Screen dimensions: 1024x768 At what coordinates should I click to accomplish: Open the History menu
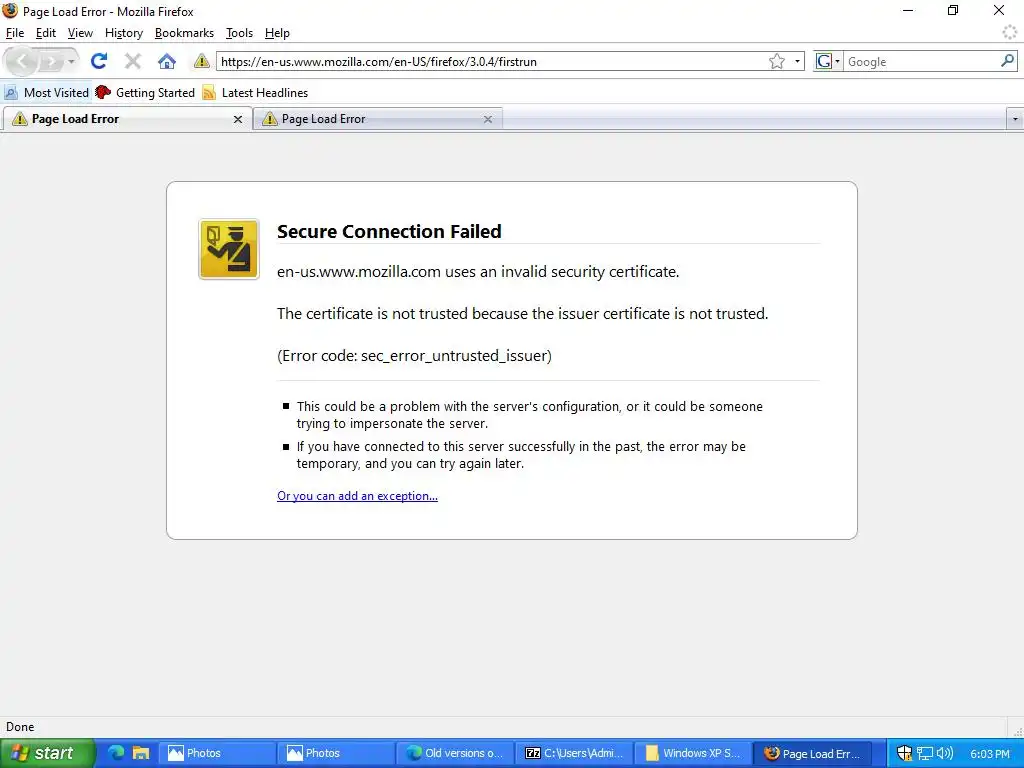[x=123, y=33]
